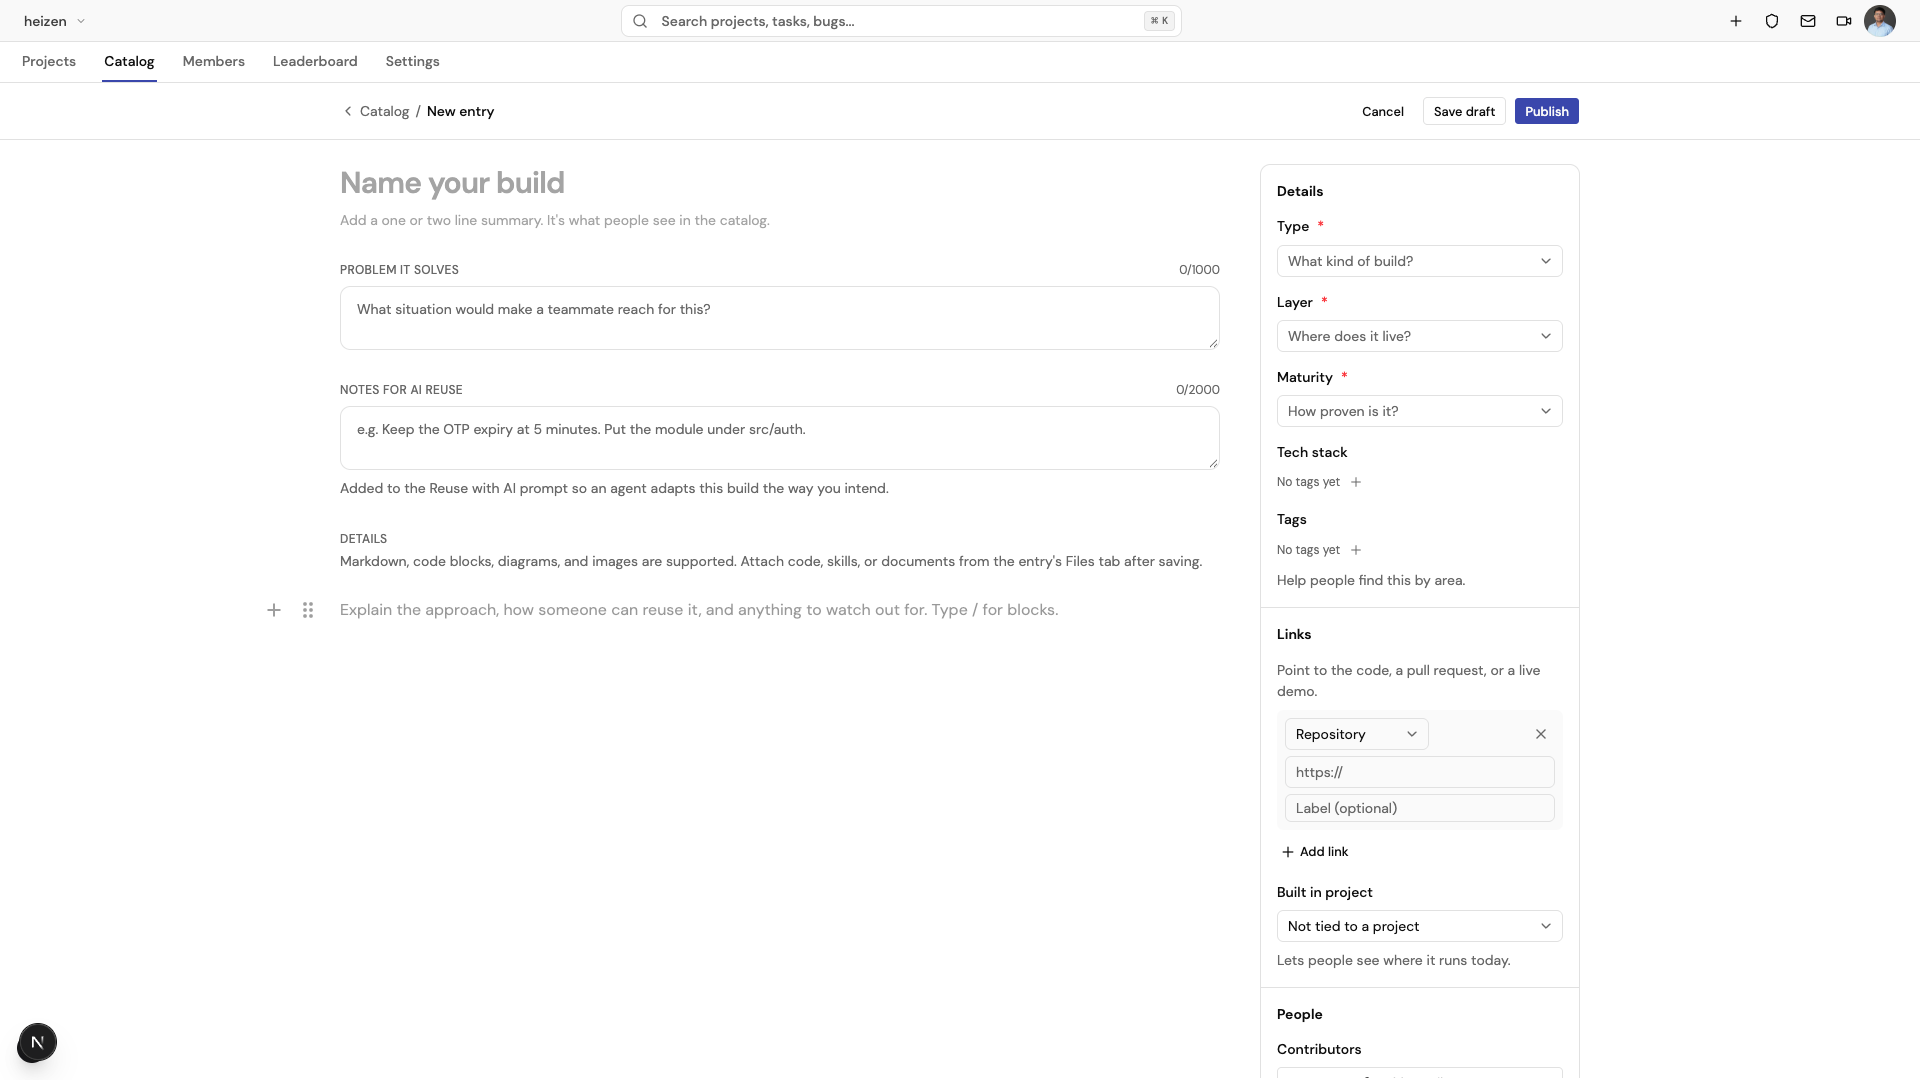Open the Layer dropdown 'Where does it live?'
Image resolution: width=1920 pixels, height=1080 pixels.
point(1419,336)
